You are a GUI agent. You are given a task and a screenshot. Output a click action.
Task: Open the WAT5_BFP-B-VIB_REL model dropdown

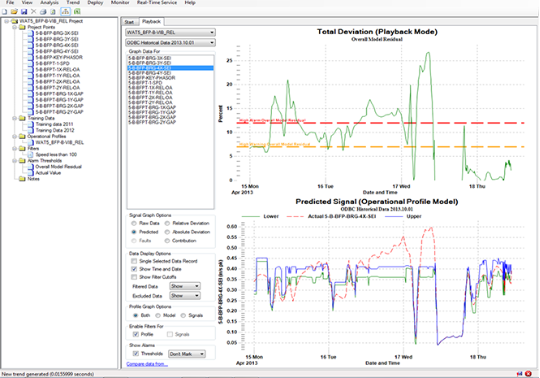pyautogui.click(x=170, y=32)
